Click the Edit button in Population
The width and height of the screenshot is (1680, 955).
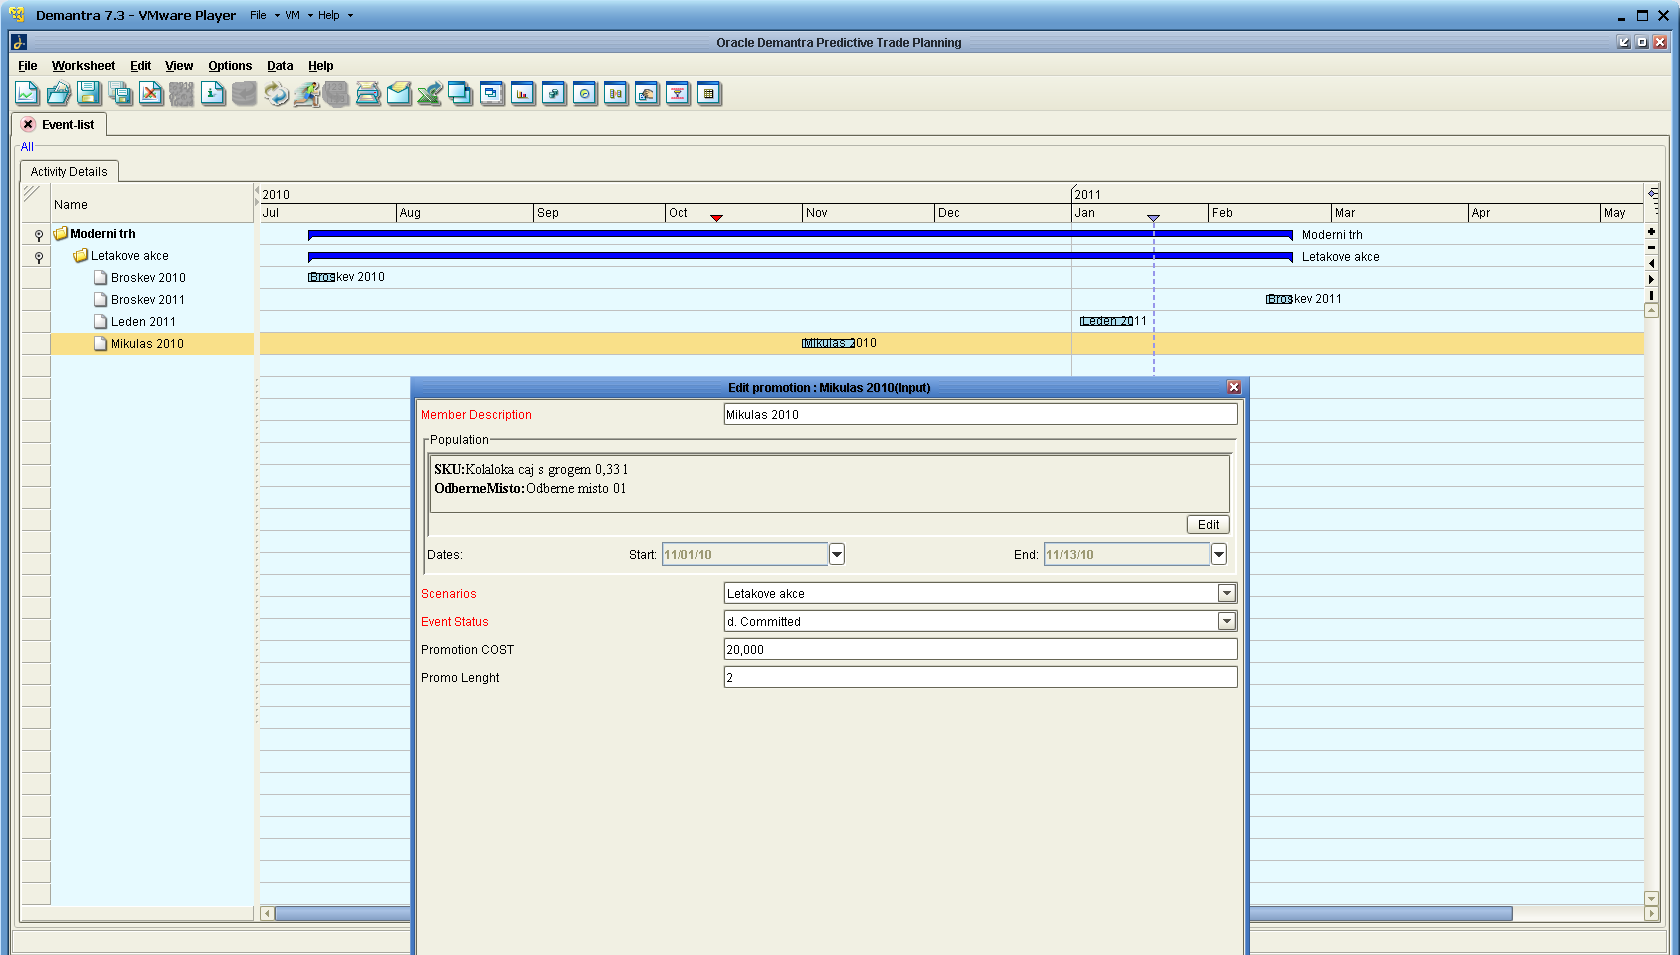pos(1208,524)
